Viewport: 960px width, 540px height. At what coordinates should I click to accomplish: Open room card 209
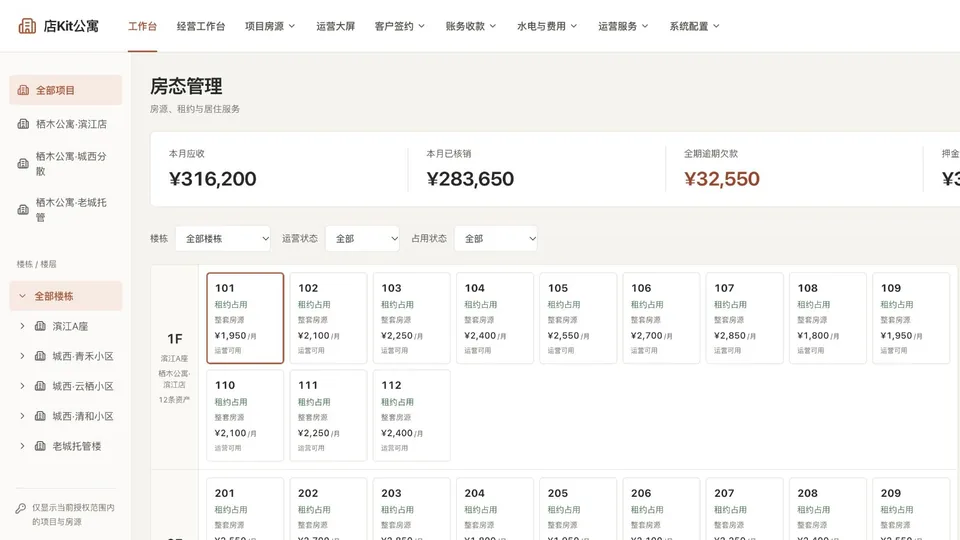point(911,509)
